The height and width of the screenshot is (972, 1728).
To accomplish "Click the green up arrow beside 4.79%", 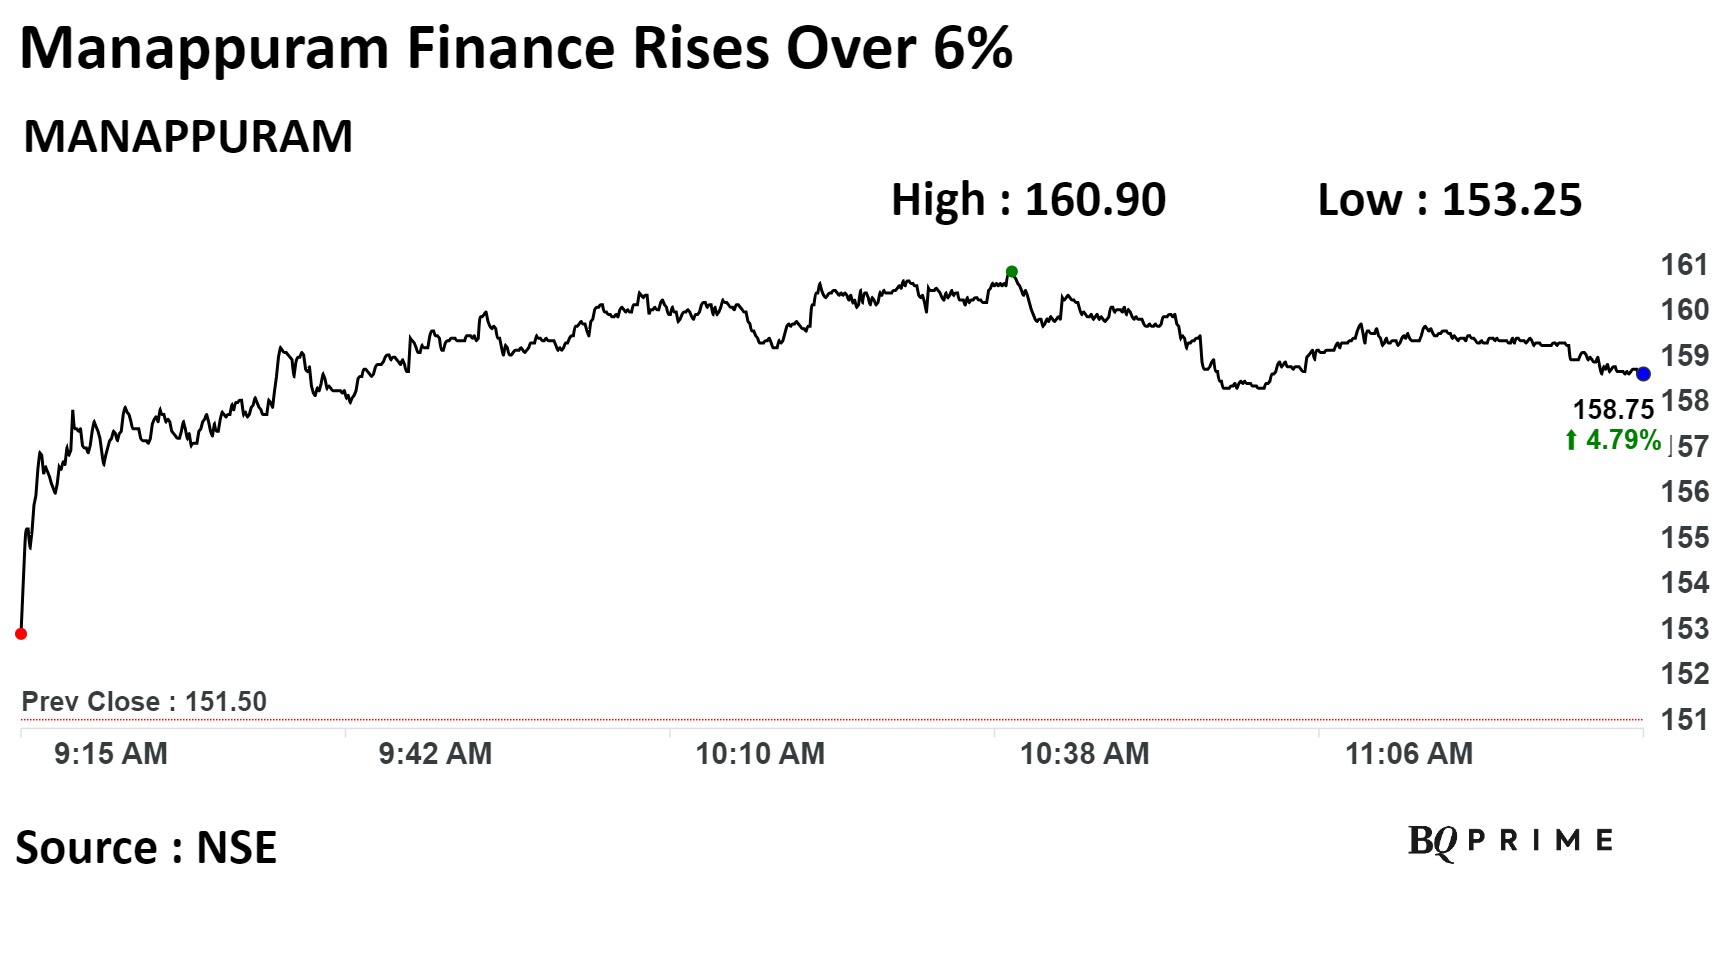I will (1571, 440).
